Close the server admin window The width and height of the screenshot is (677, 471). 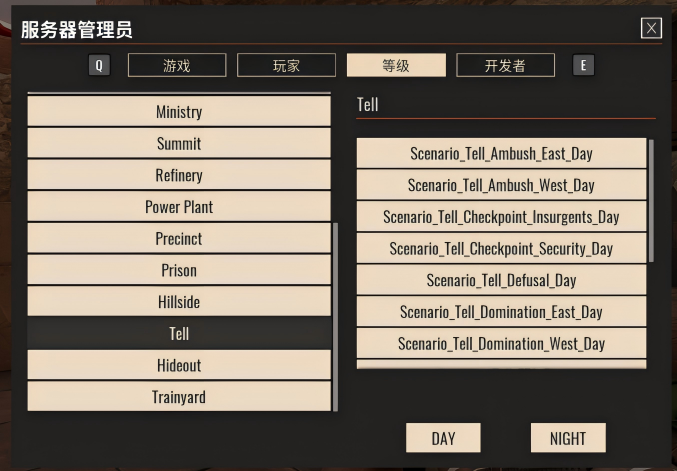[651, 28]
